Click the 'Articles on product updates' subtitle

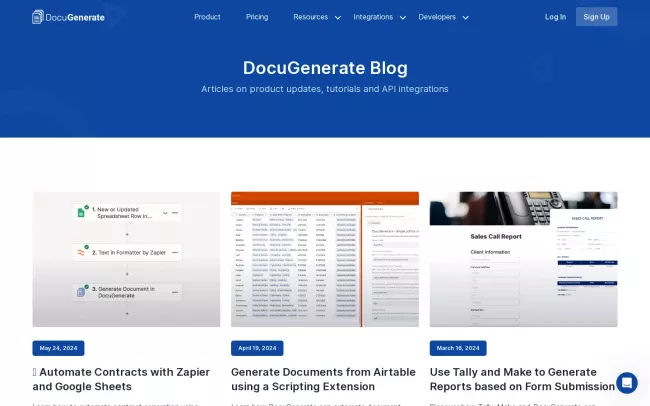point(325,89)
